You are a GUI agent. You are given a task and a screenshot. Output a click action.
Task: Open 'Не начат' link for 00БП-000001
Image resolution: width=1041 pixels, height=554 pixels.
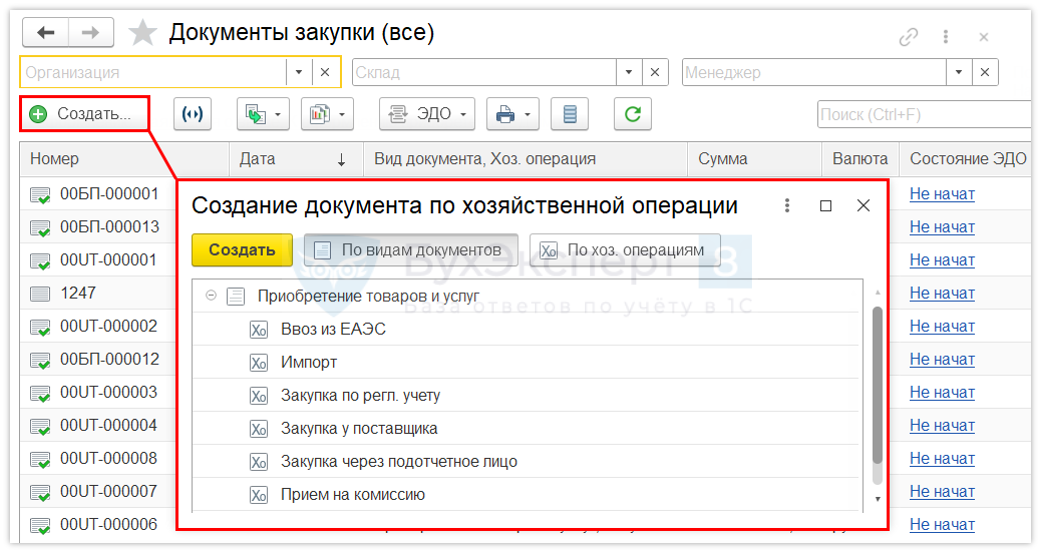click(x=941, y=194)
